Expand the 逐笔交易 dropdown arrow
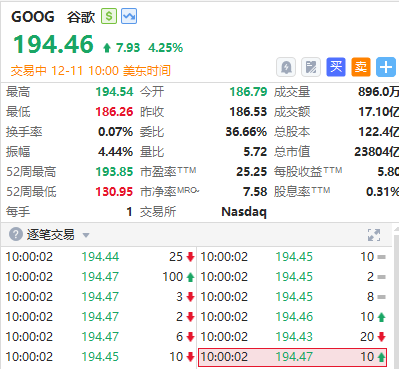399x369 pixels. (x=86, y=235)
